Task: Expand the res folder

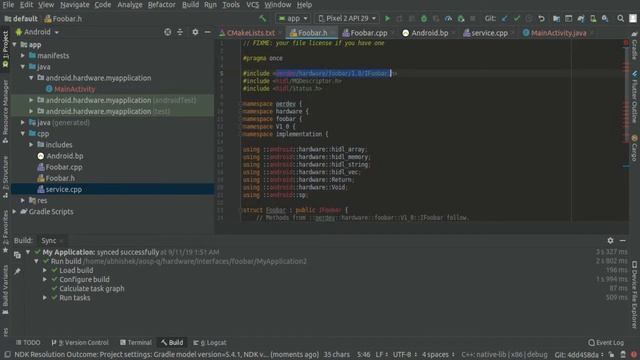Action: [x=23, y=200]
